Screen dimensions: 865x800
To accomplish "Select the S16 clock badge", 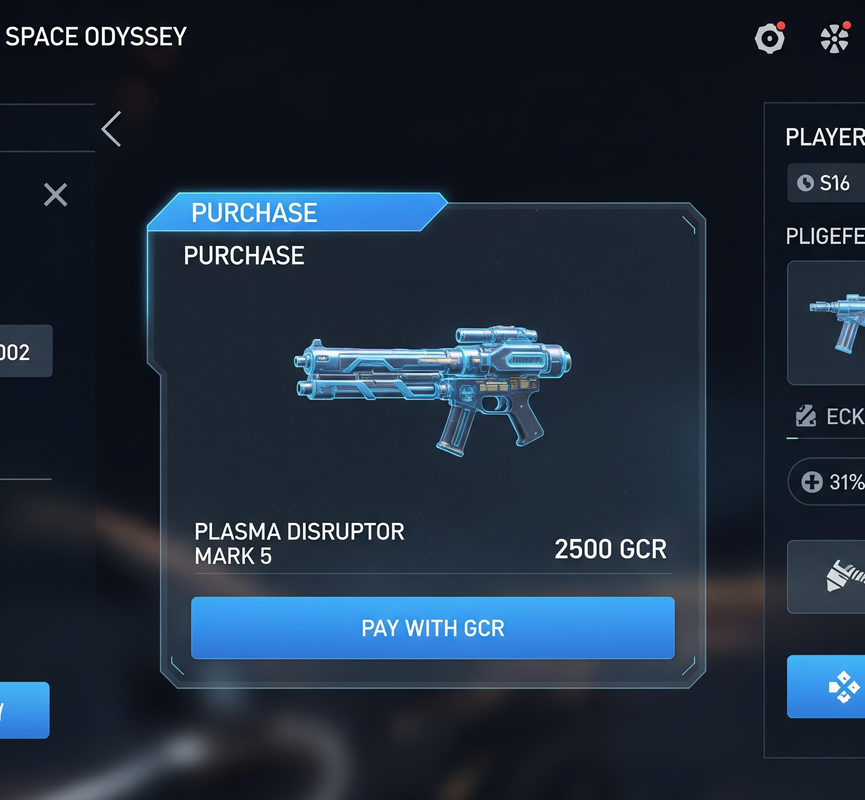I will tap(826, 183).
